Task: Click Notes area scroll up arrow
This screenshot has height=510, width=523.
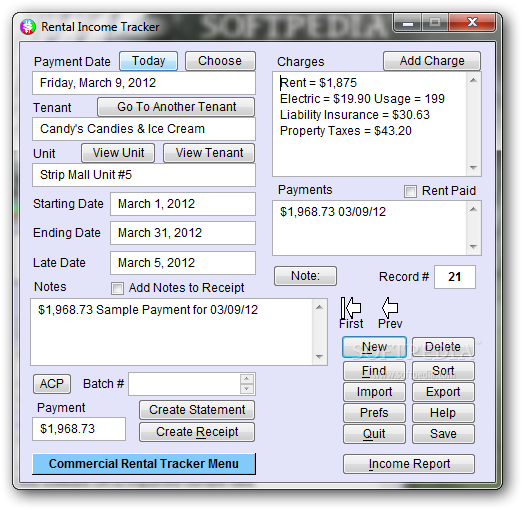Action: (319, 307)
